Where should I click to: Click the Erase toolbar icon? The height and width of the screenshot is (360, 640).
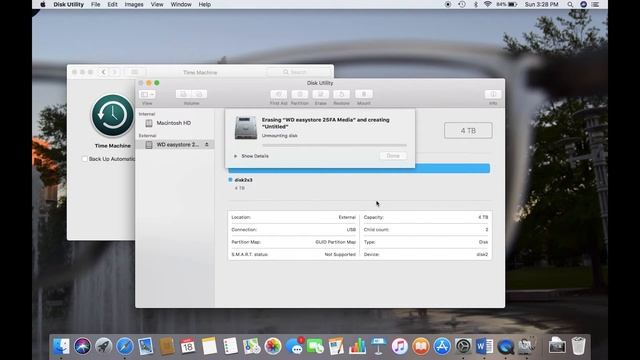tap(320, 94)
